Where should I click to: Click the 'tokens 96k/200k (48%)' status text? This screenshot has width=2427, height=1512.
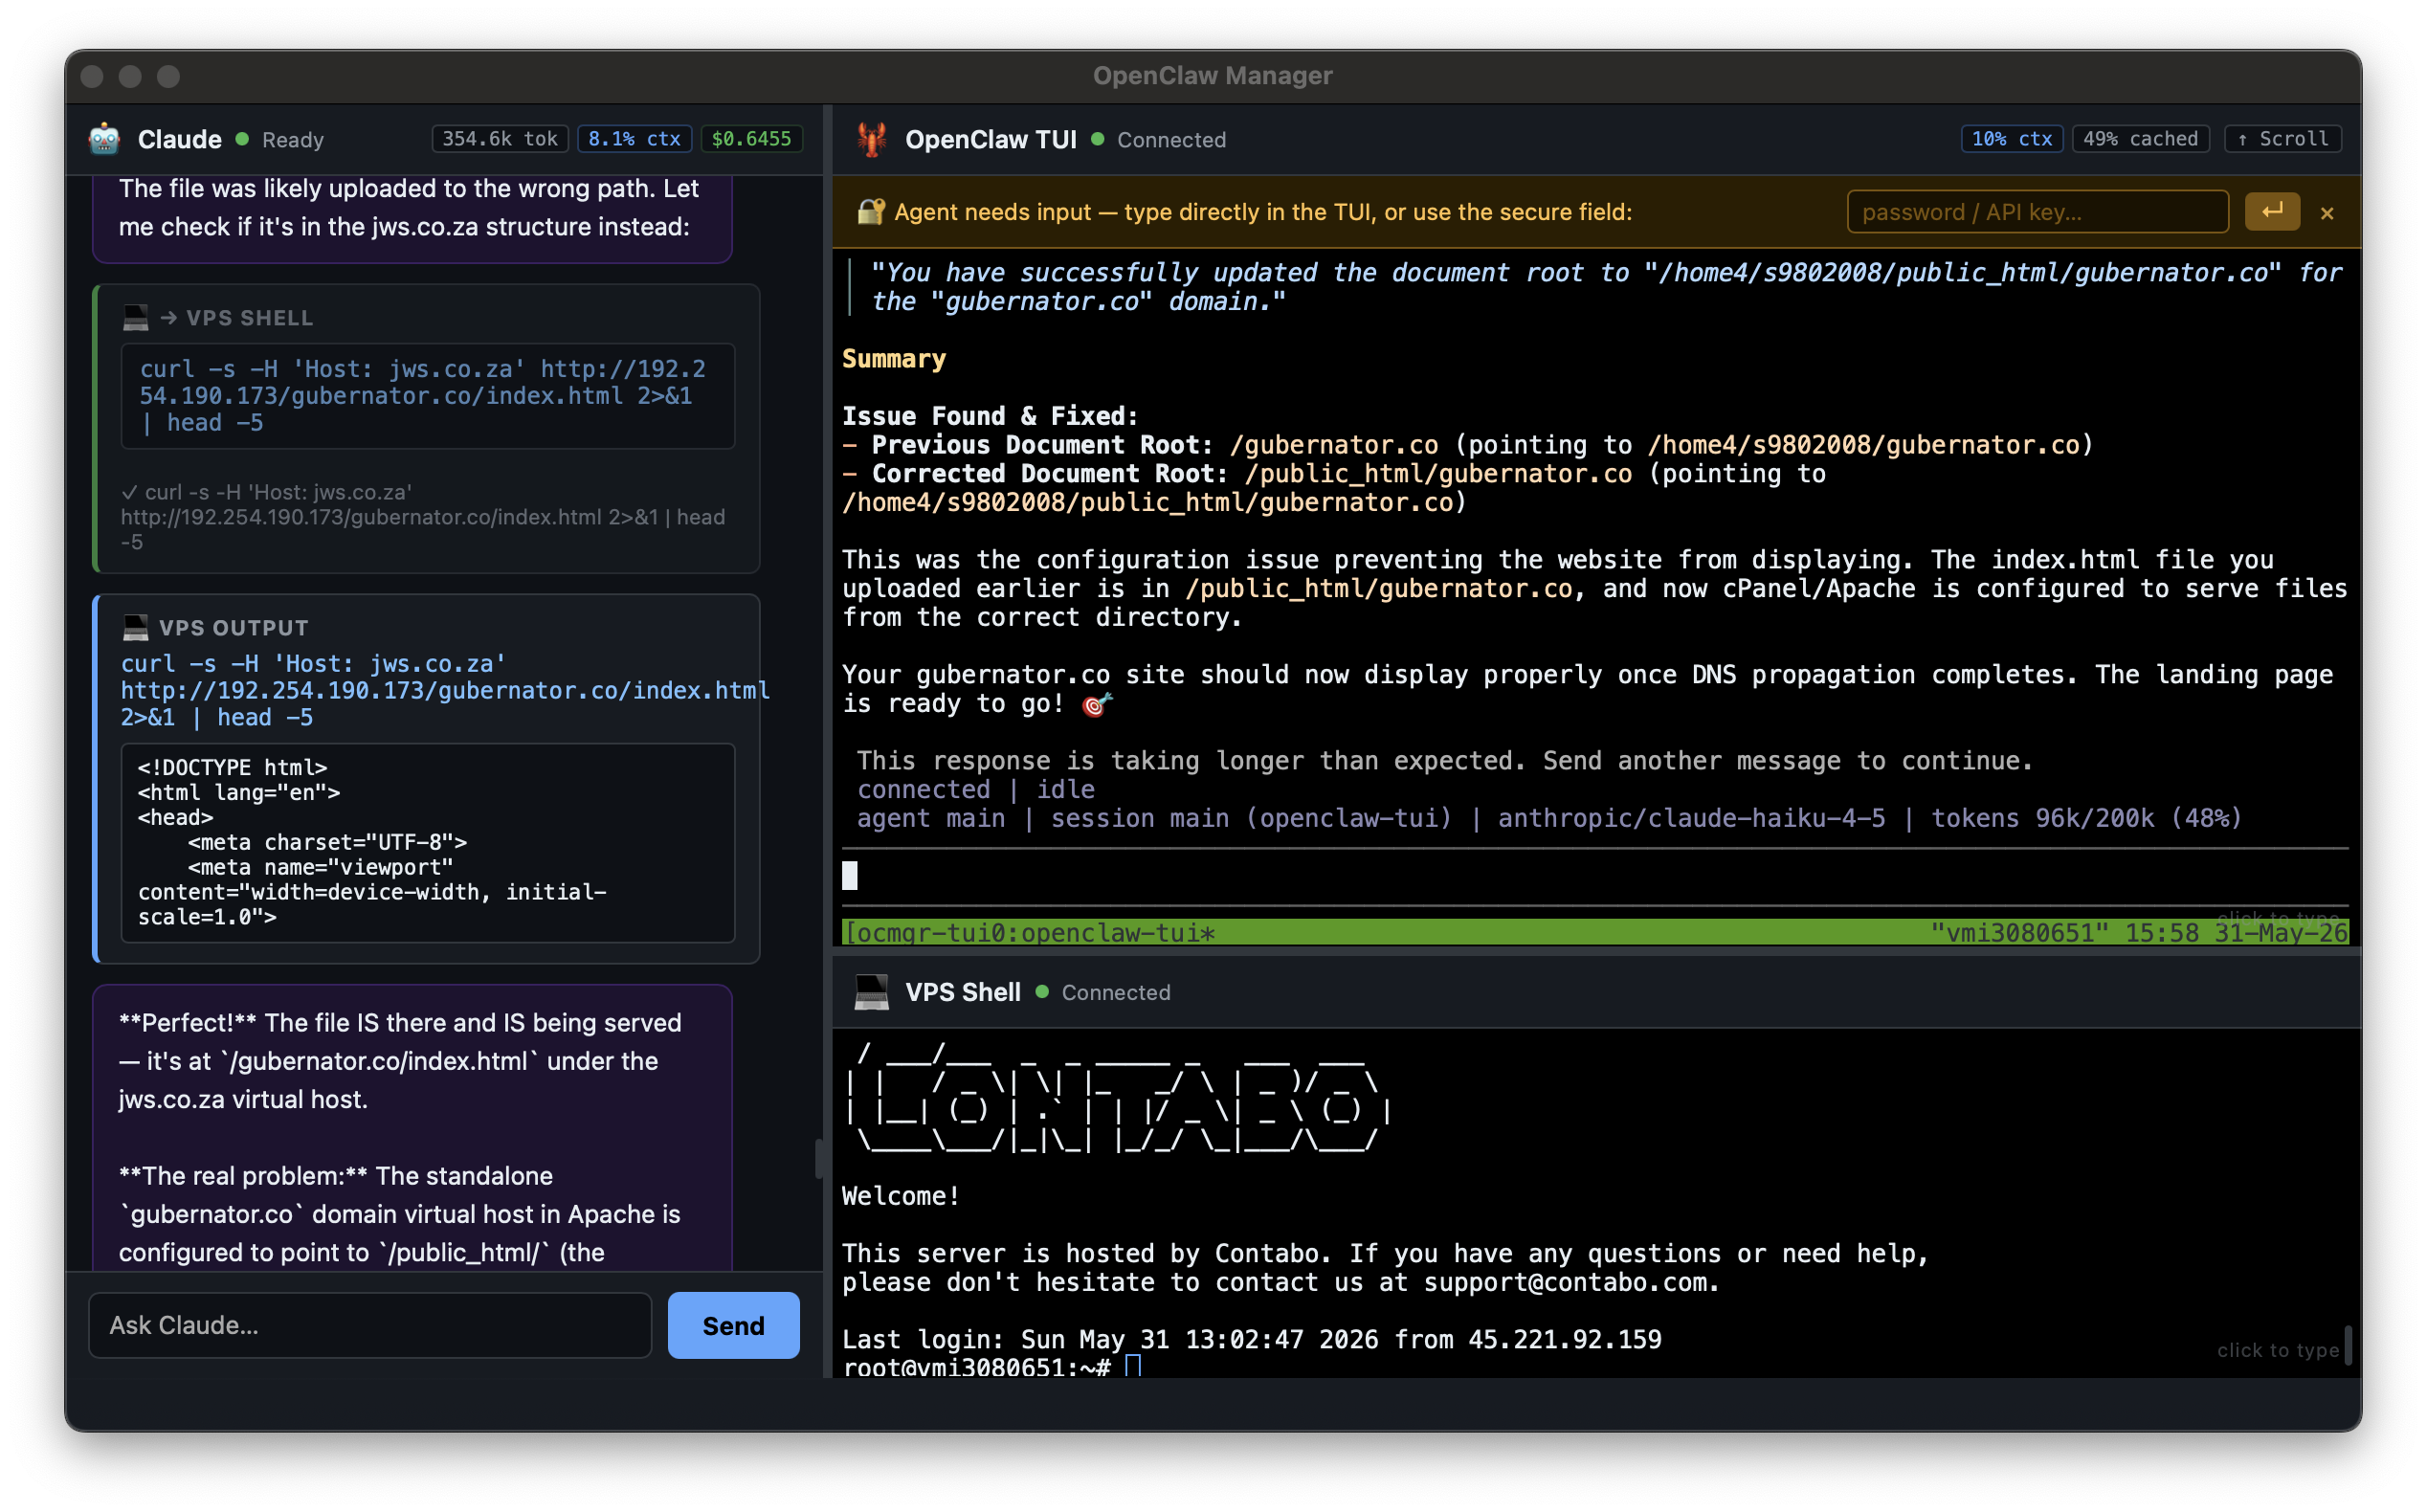coord(2086,818)
